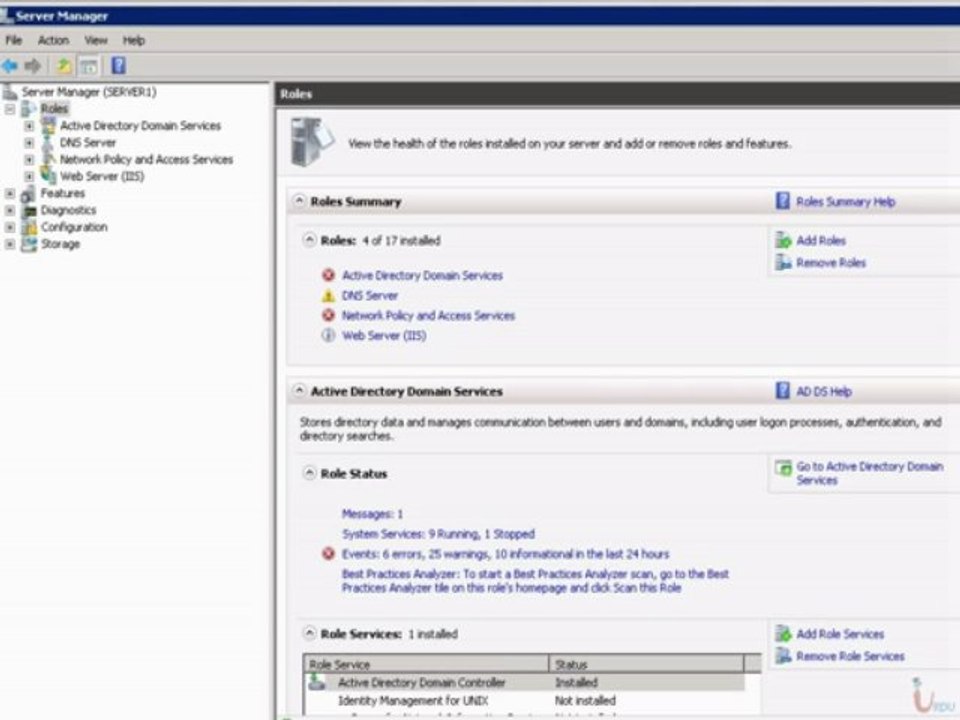Click the error icon beside Events line
The image size is (960, 720).
tap(329, 554)
